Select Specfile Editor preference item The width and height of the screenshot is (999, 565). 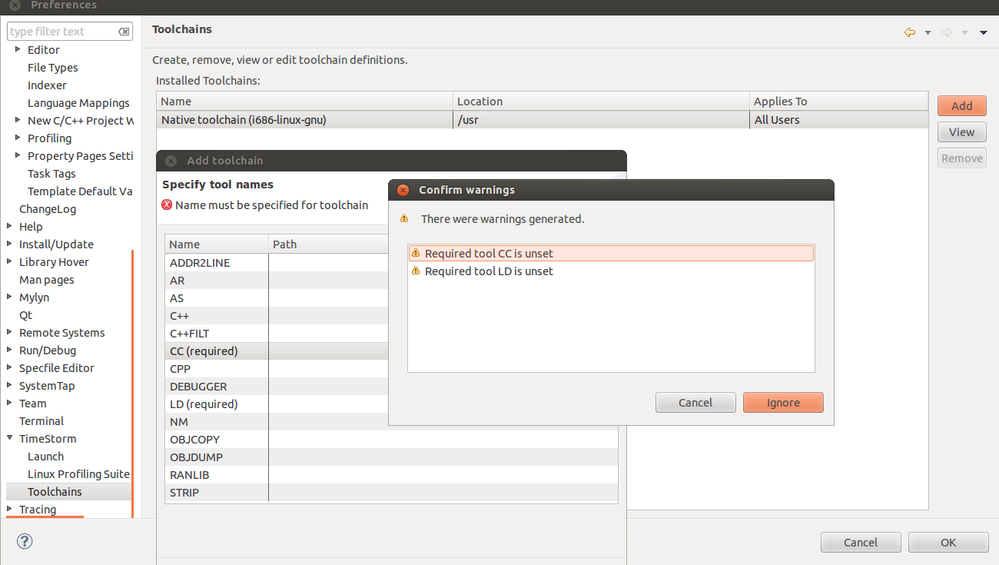(x=56, y=368)
